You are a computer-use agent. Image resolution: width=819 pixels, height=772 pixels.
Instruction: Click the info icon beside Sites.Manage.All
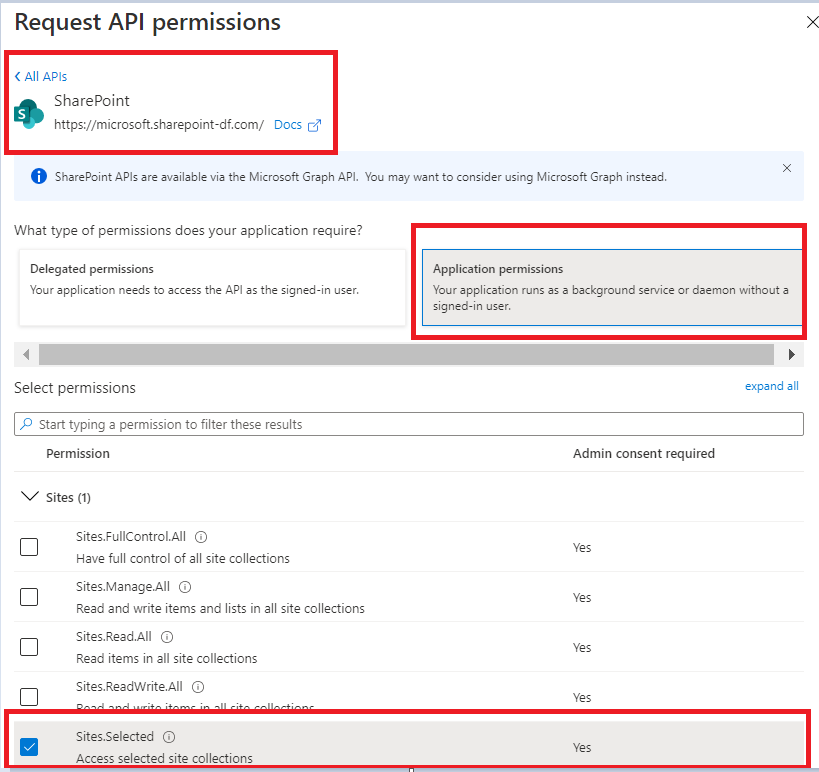[184, 586]
